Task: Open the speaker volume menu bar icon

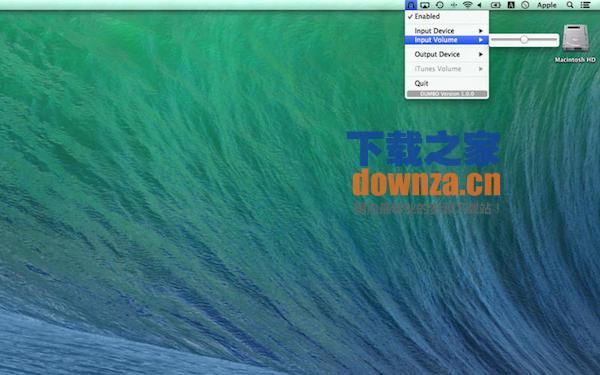Action: 479,5
